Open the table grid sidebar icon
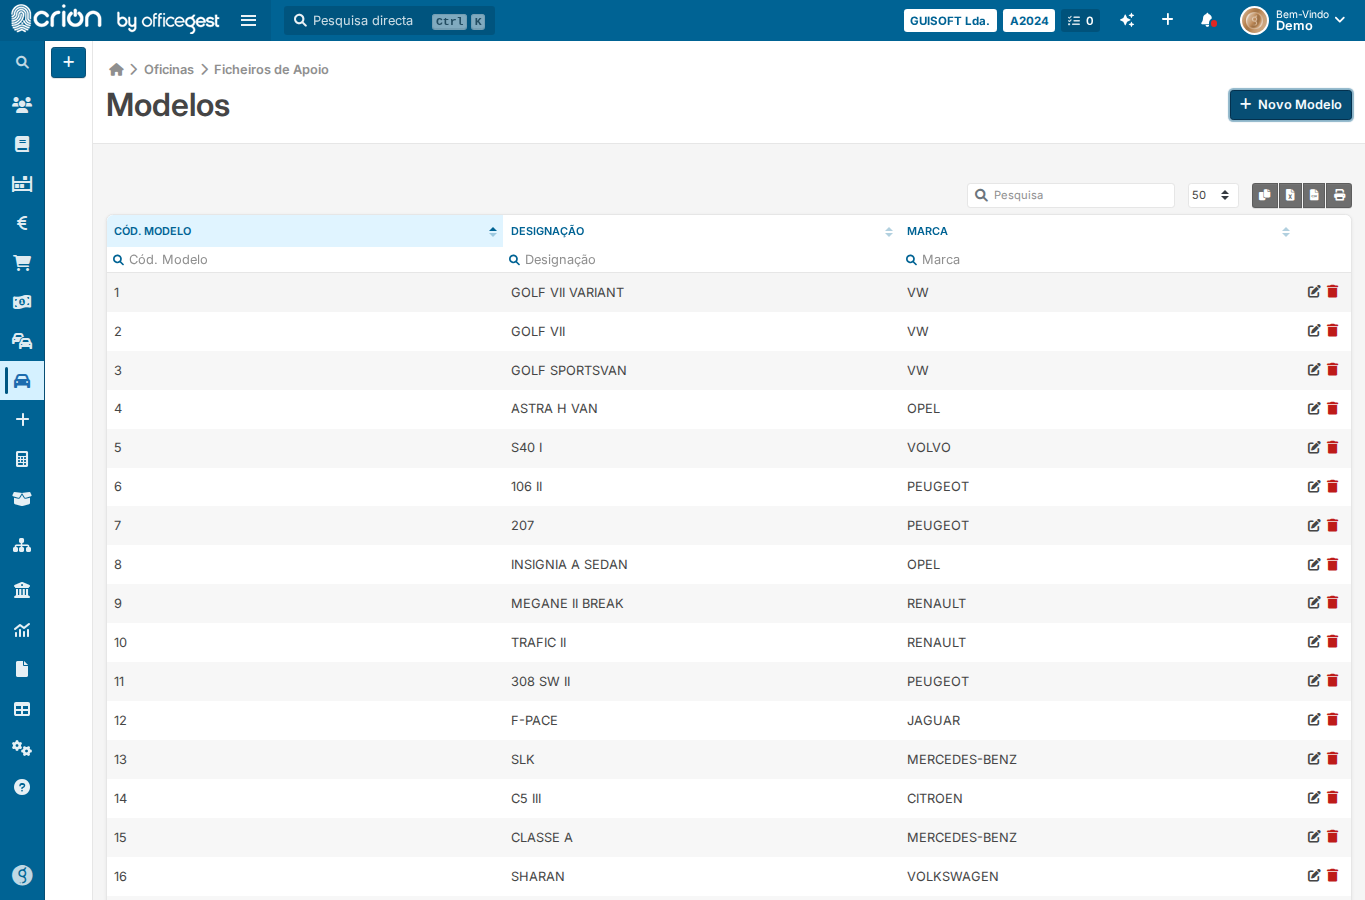 tap(22, 709)
